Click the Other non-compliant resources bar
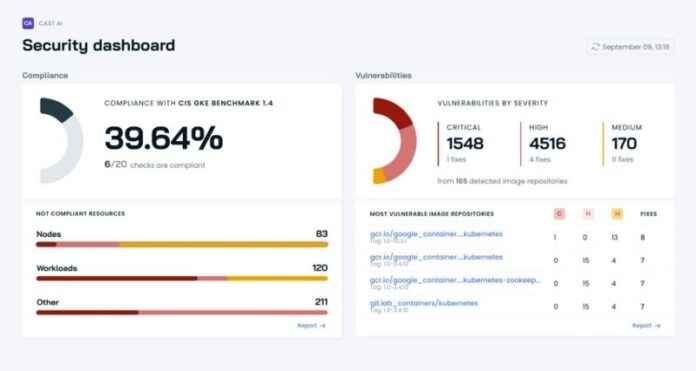 point(182,312)
